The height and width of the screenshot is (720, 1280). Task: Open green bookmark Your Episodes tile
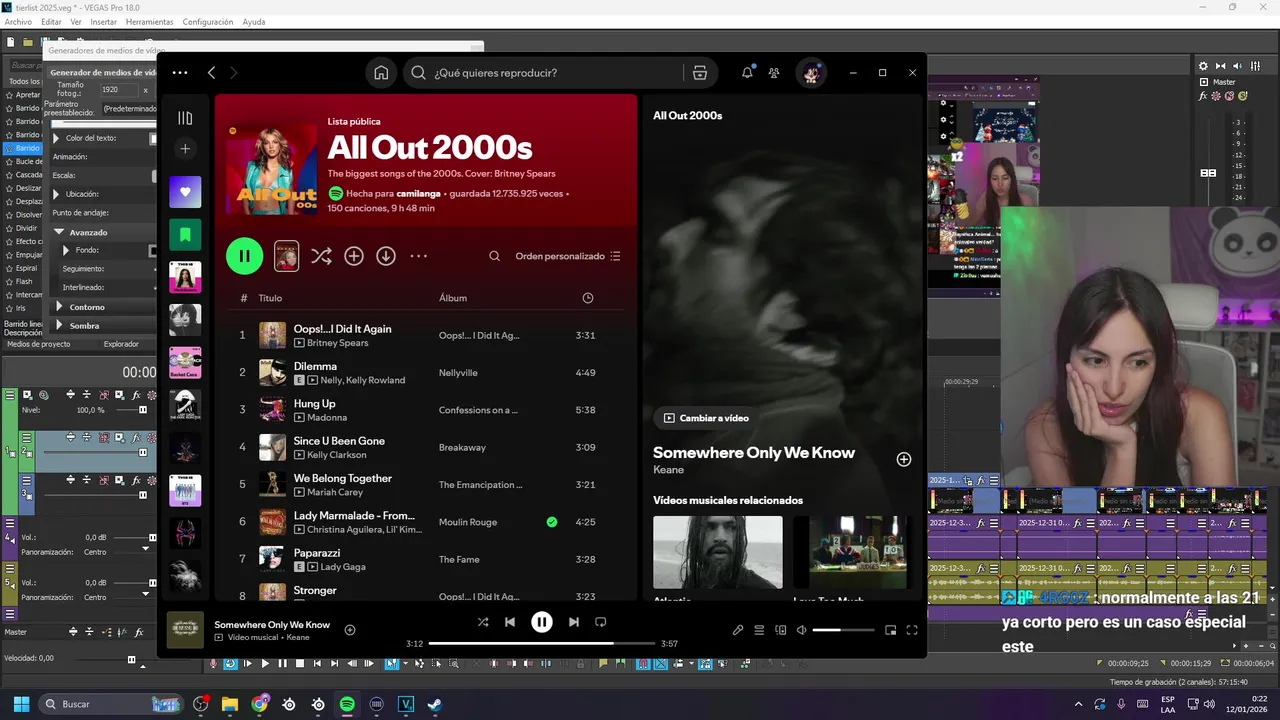coord(185,235)
